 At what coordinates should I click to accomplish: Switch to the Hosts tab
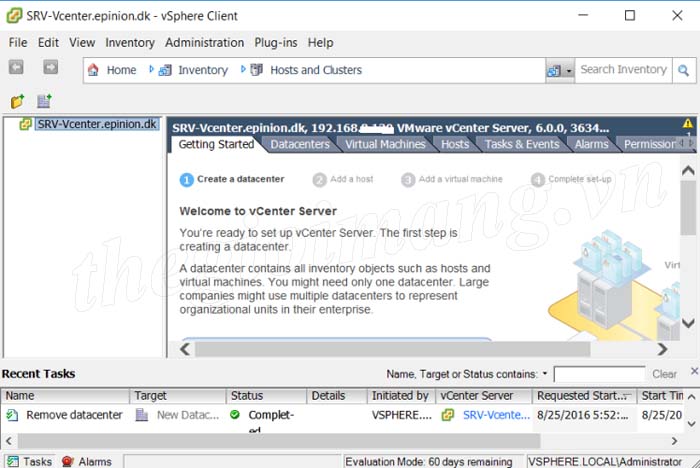tap(455, 144)
